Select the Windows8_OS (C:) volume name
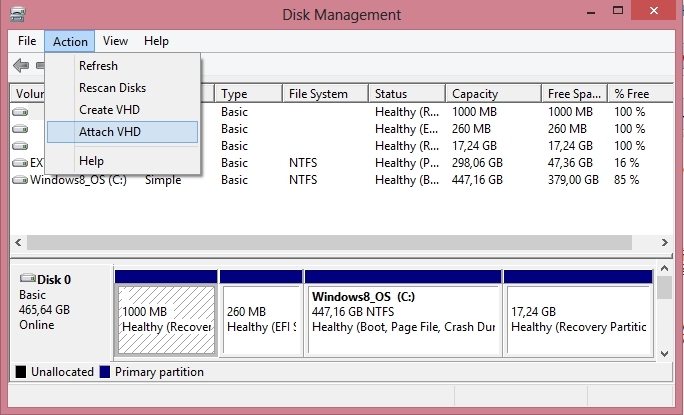Screen dimensions: 684x415 click(x=78, y=180)
